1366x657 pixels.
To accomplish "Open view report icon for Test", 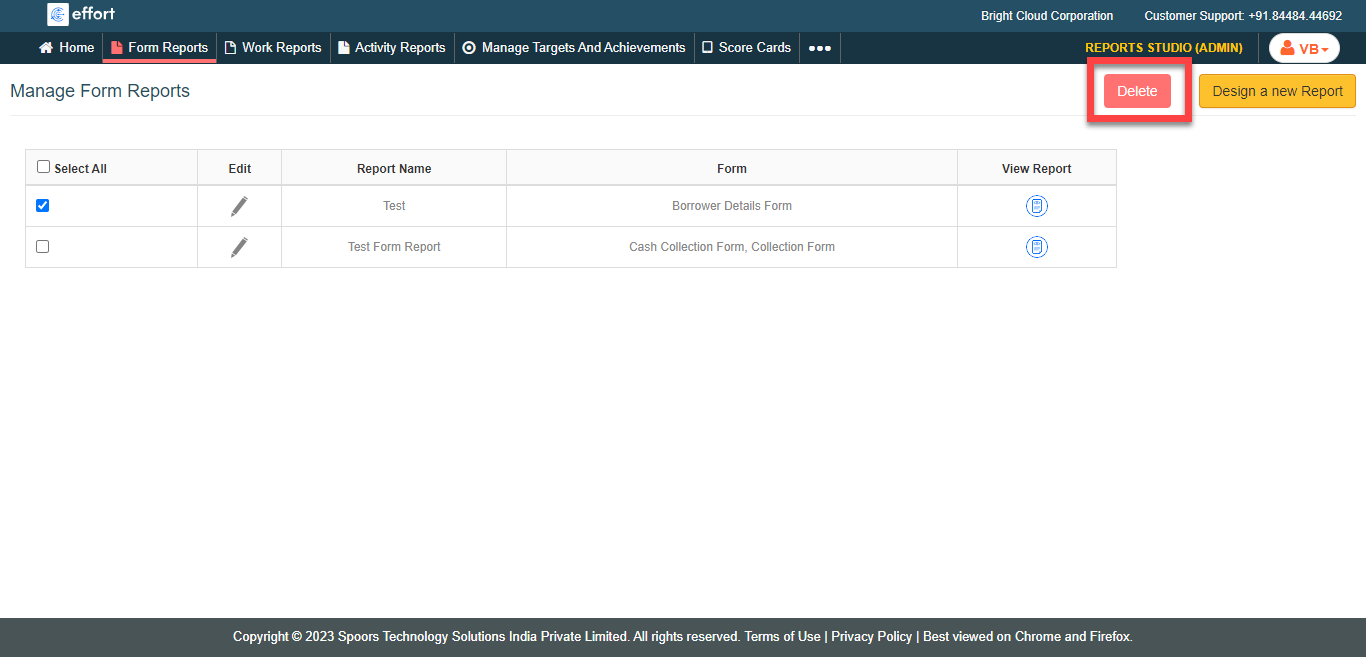I will tap(1036, 206).
